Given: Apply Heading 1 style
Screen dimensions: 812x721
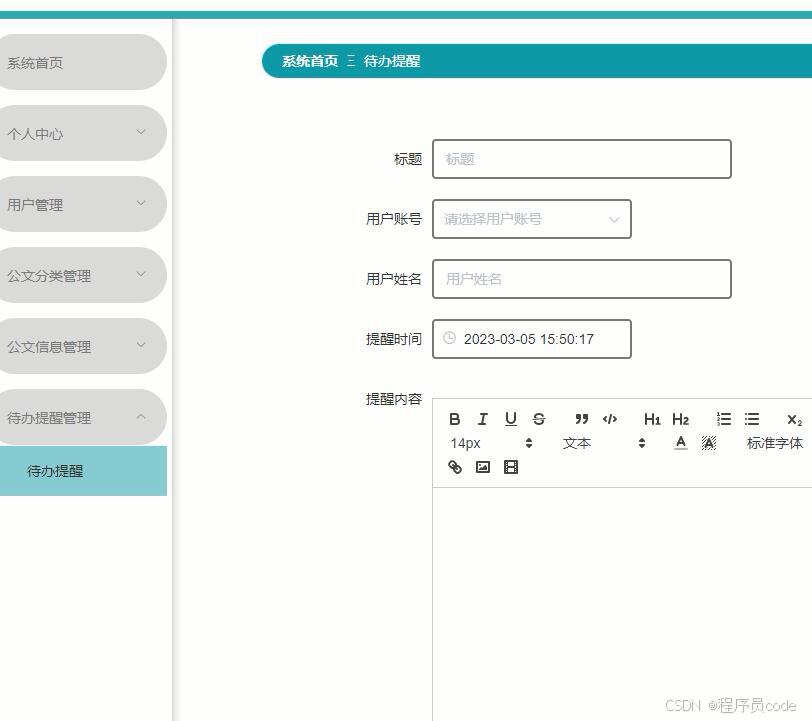Looking at the screenshot, I should pyautogui.click(x=652, y=419).
